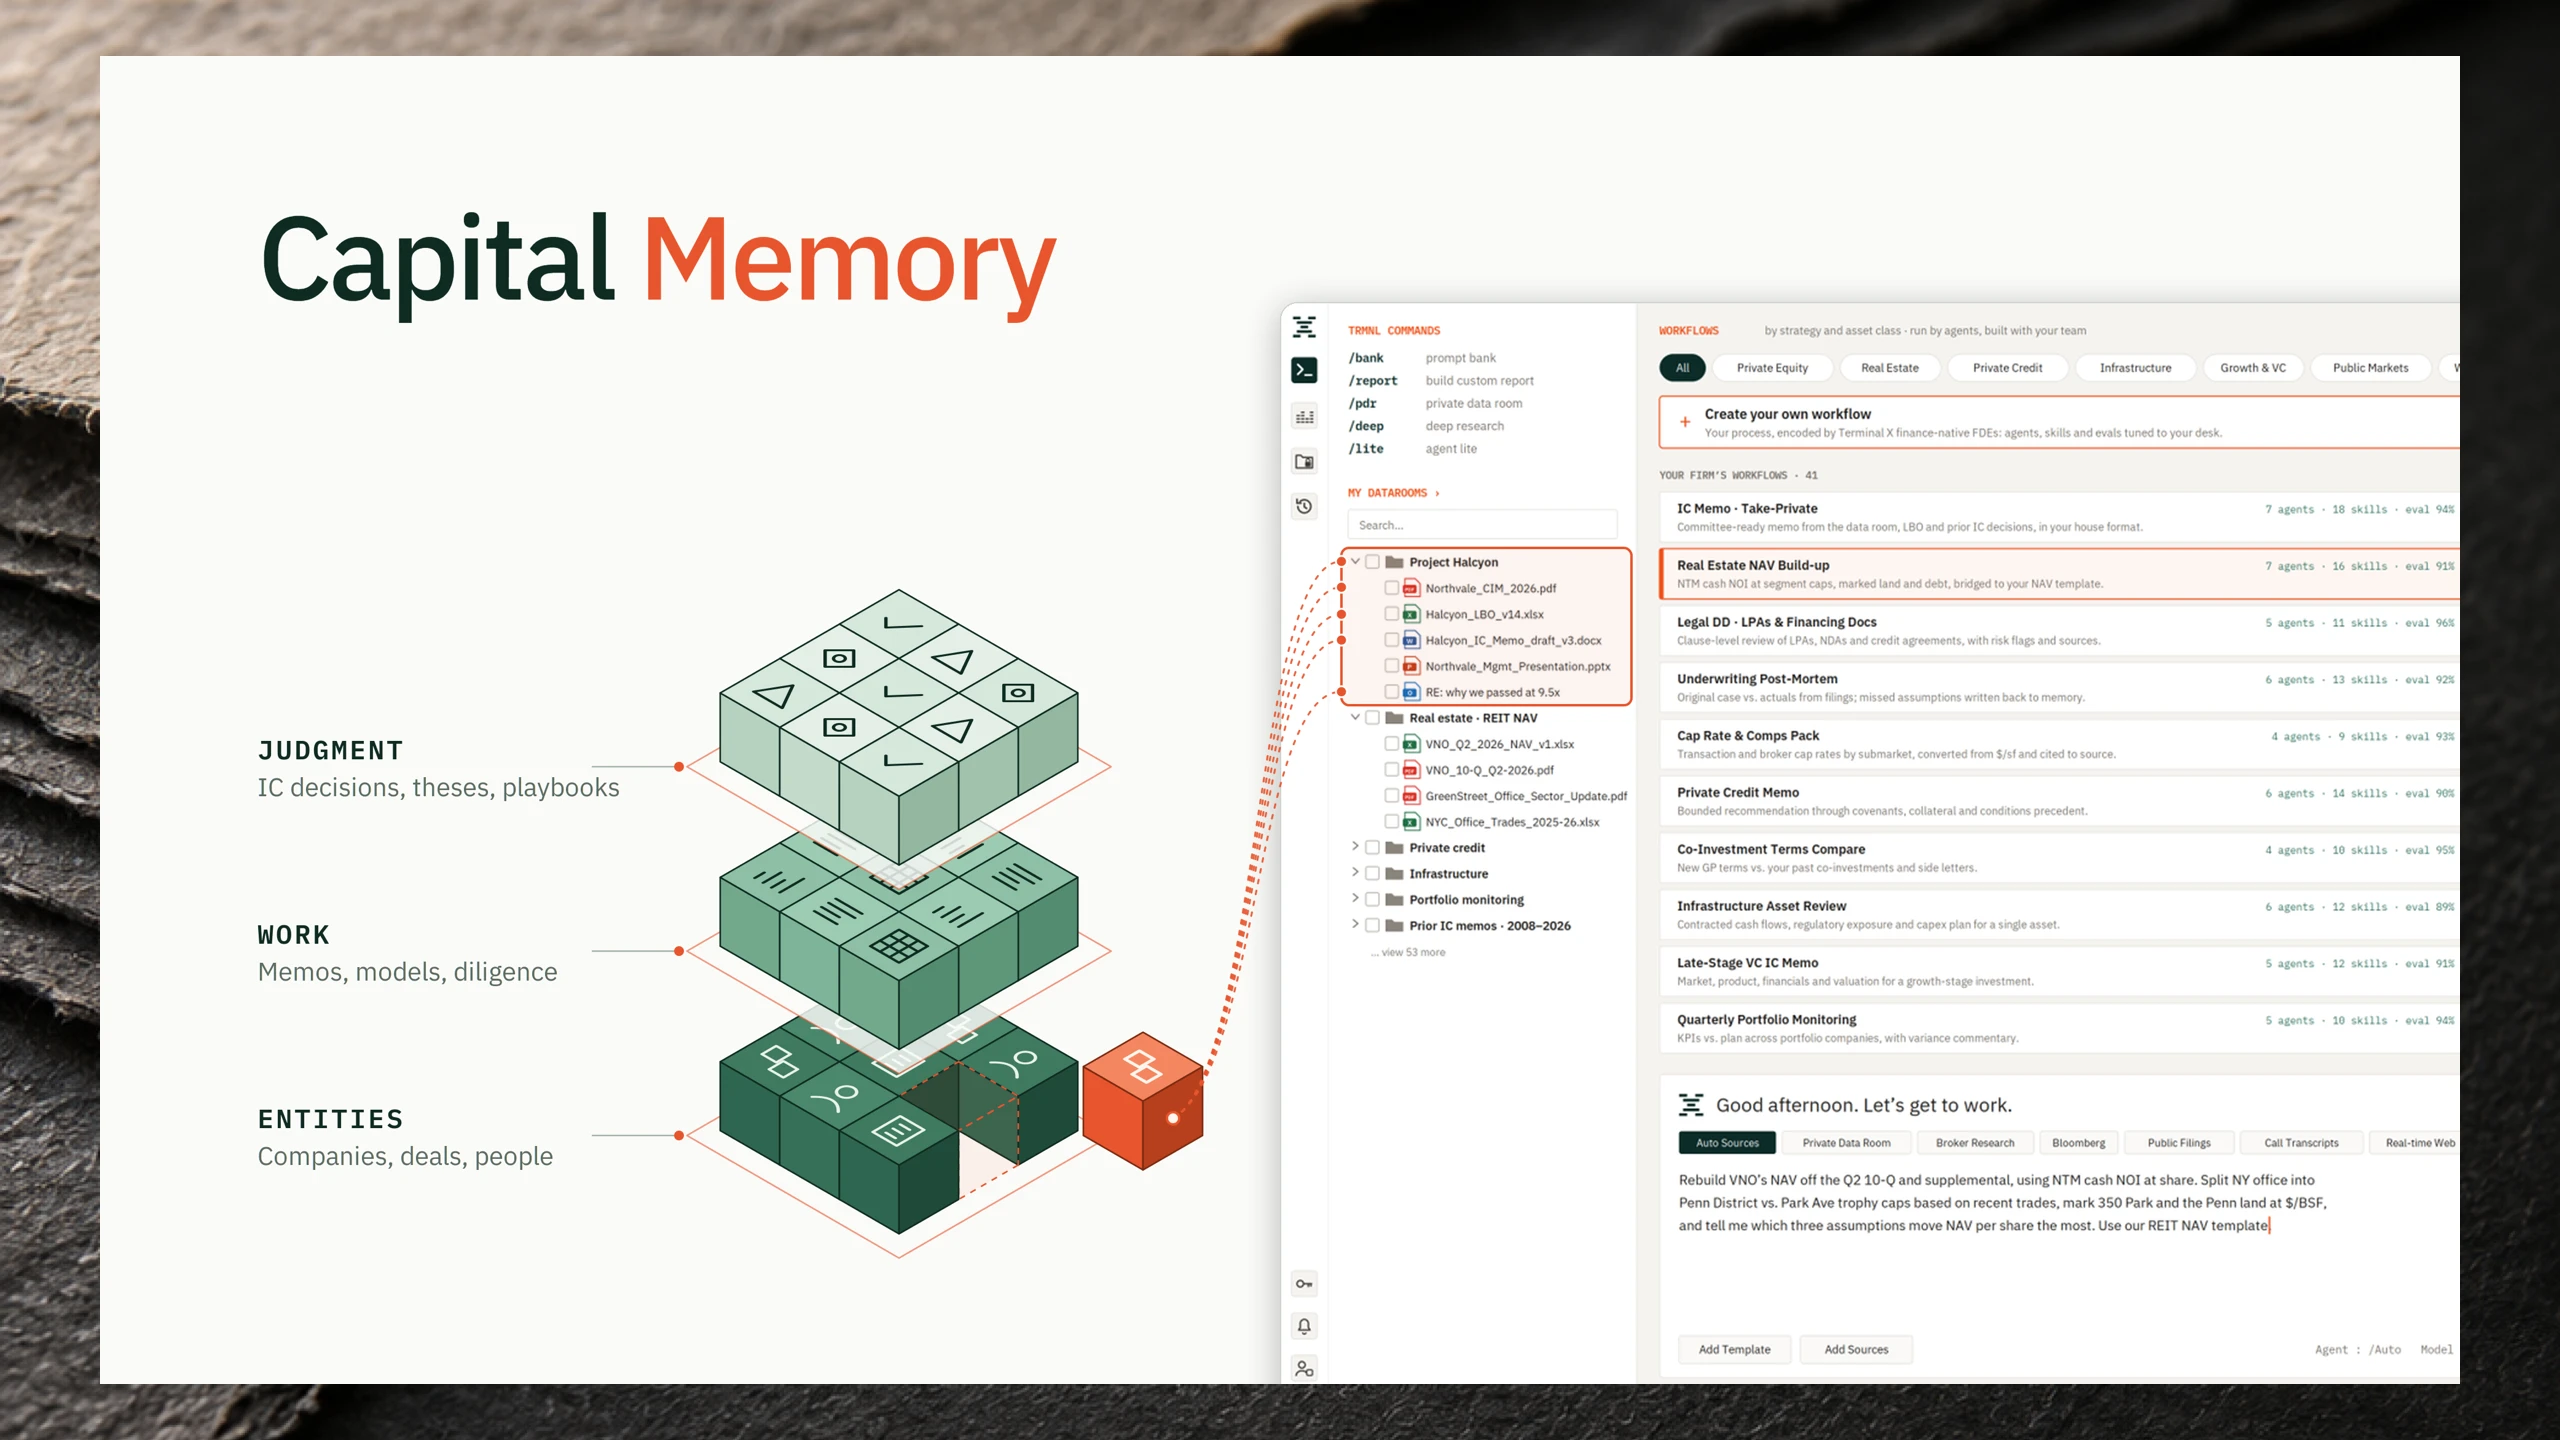
Task: Click the key icon in sidebar
Action: click(x=1304, y=1283)
